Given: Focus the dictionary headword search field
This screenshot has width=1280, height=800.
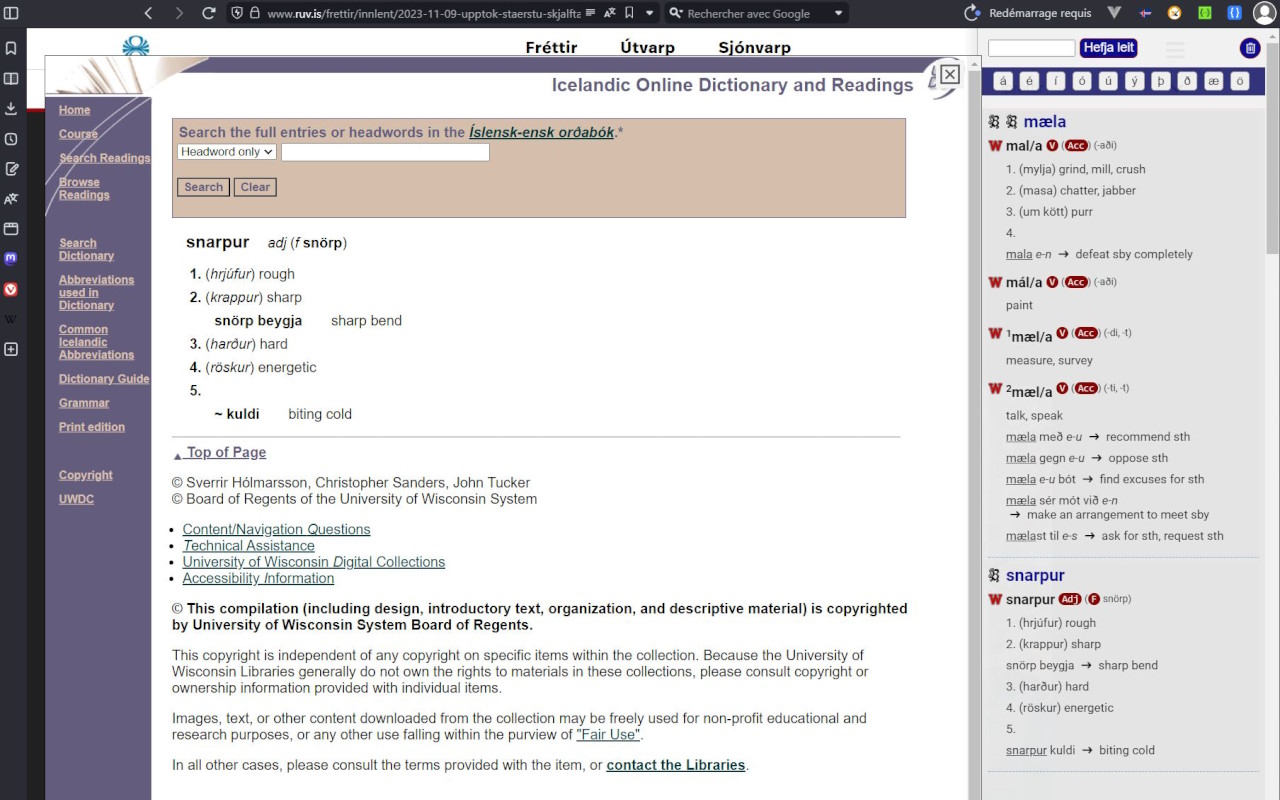Looking at the screenshot, I should [x=385, y=152].
